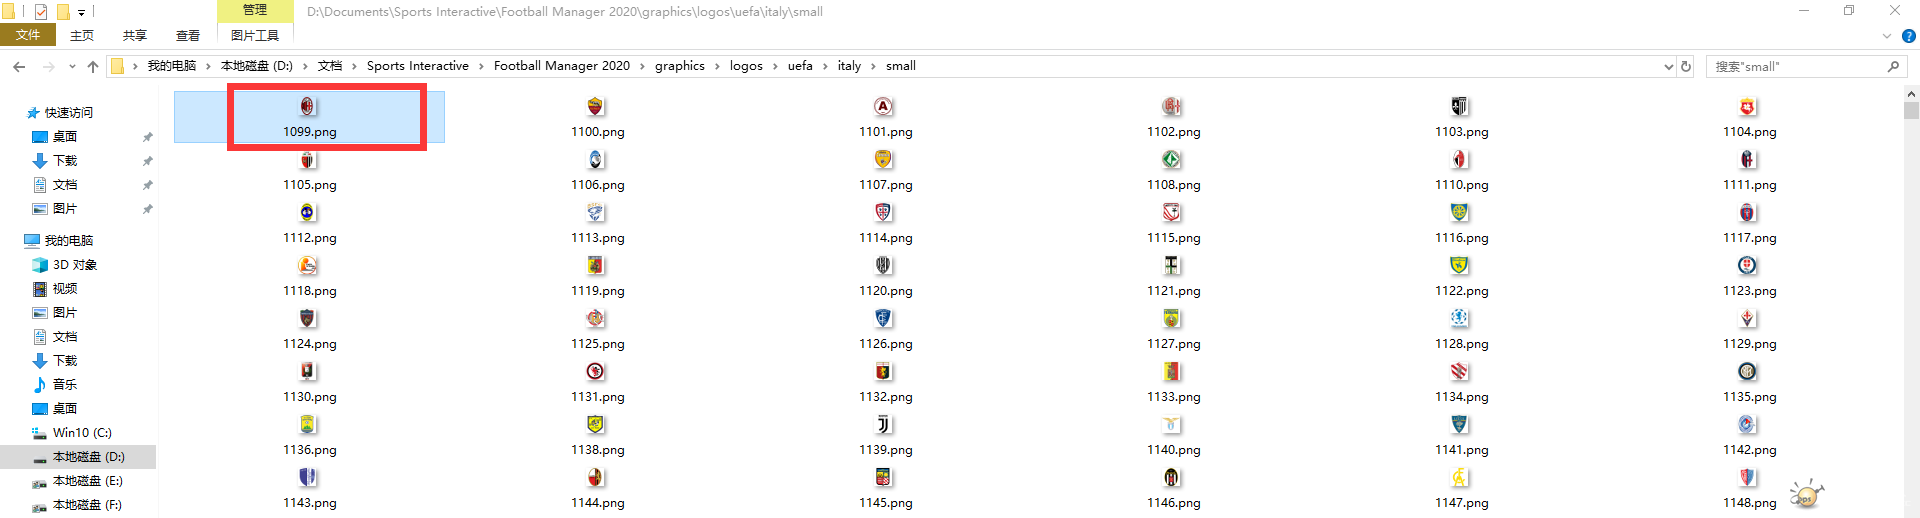This screenshot has height=518, width=1920.
Task: Click 'logos' breadcrumb segment
Action: click(746, 66)
